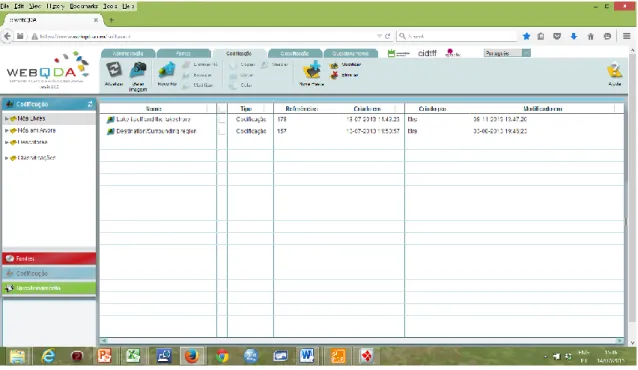638x370 pixels.
Task: Switch to the Classificação ribbon tab
Action: coord(295,53)
